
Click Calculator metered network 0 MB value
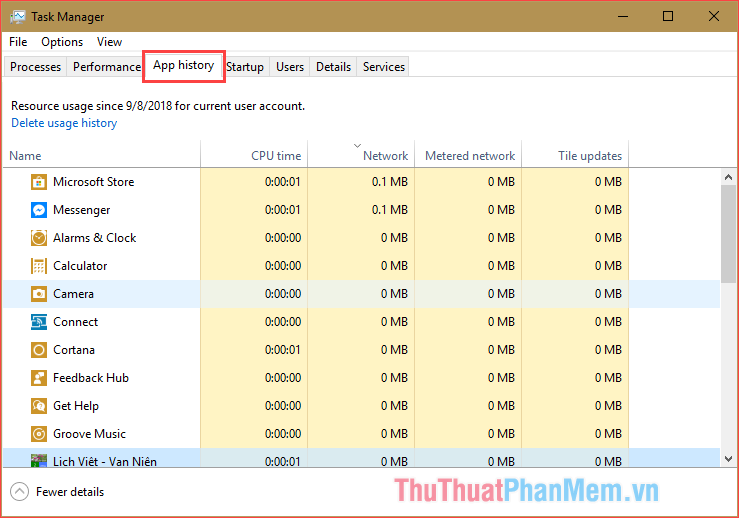(501, 266)
